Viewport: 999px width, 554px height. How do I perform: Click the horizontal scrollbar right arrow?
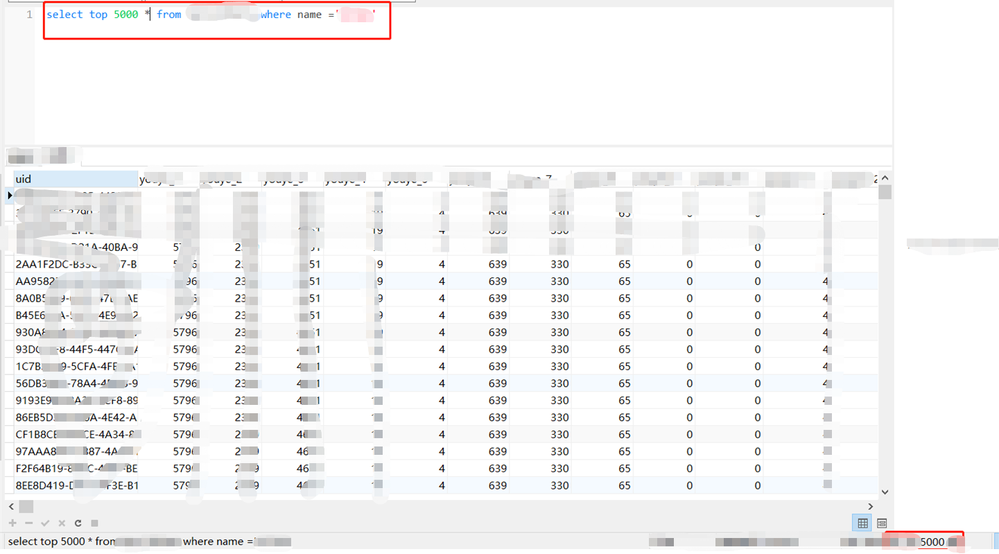pyautogui.click(x=870, y=506)
